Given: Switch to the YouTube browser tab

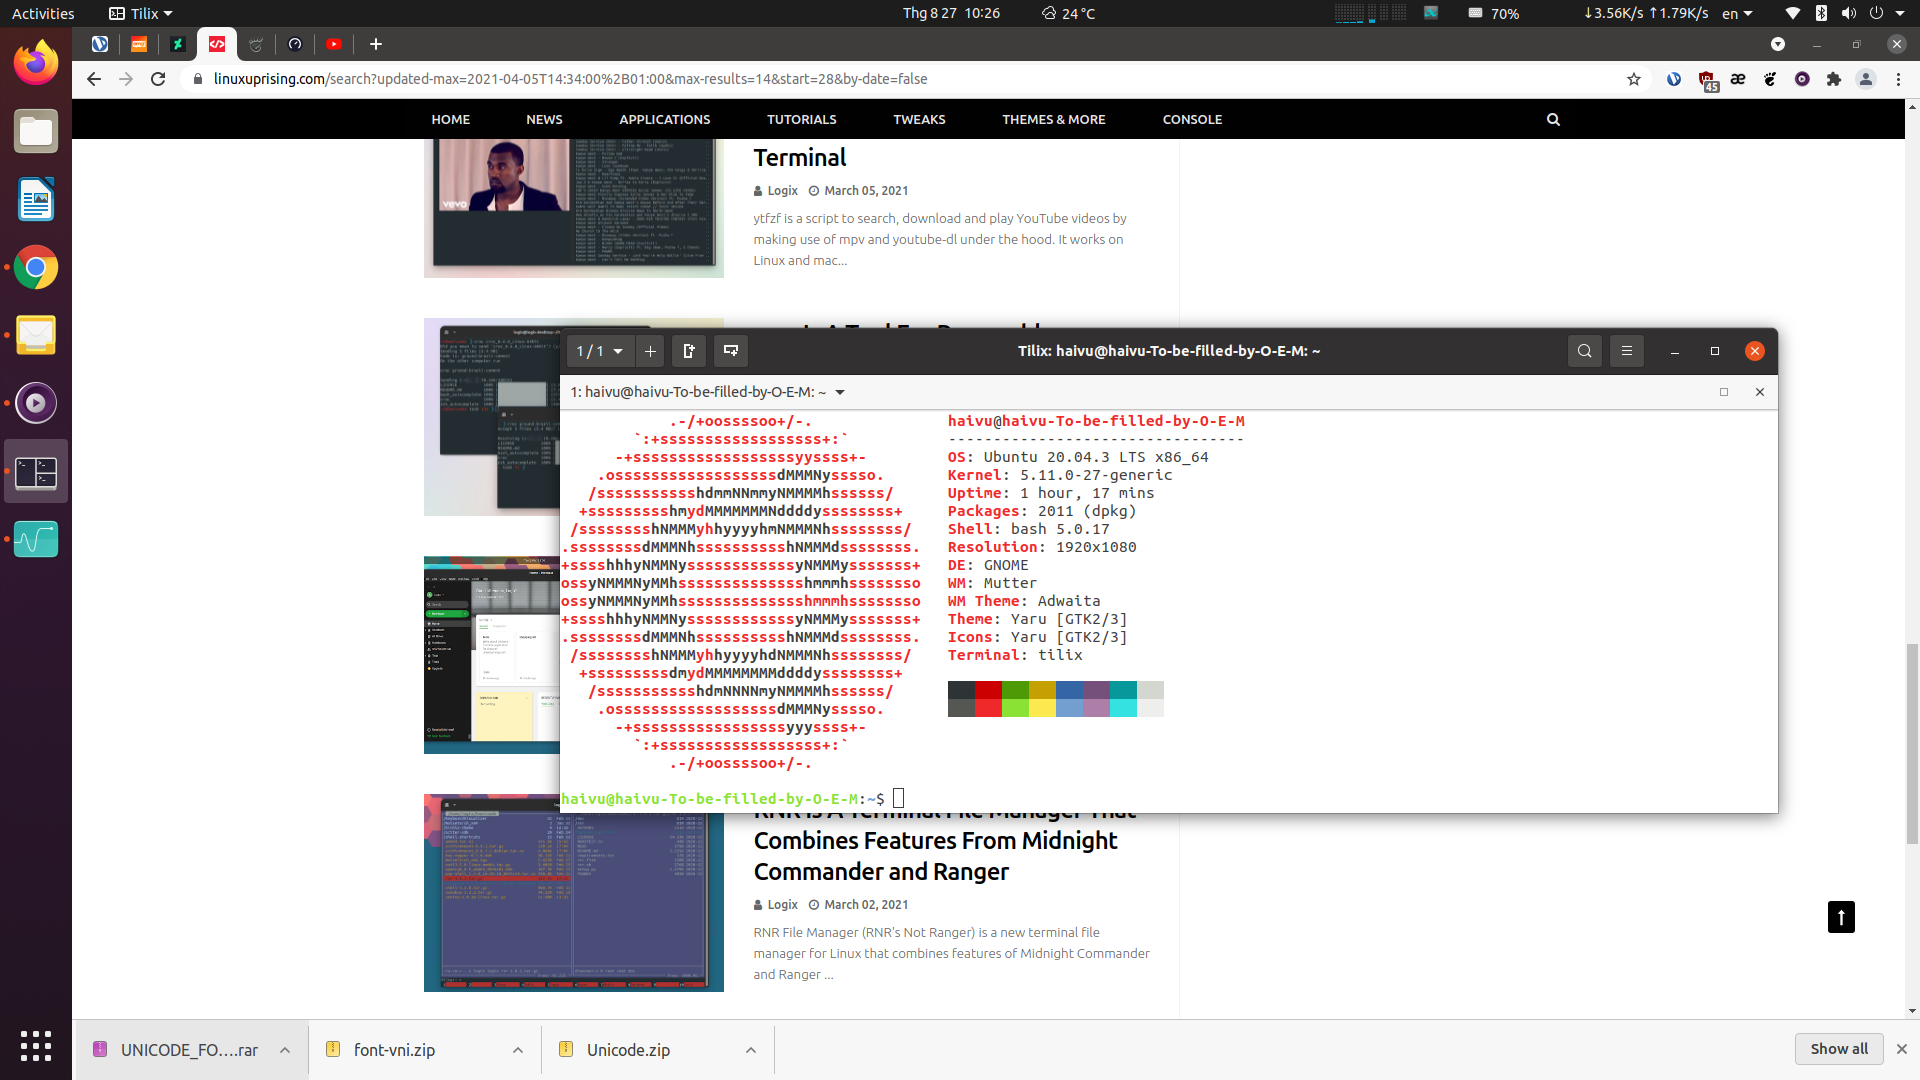Looking at the screenshot, I should pos(334,44).
